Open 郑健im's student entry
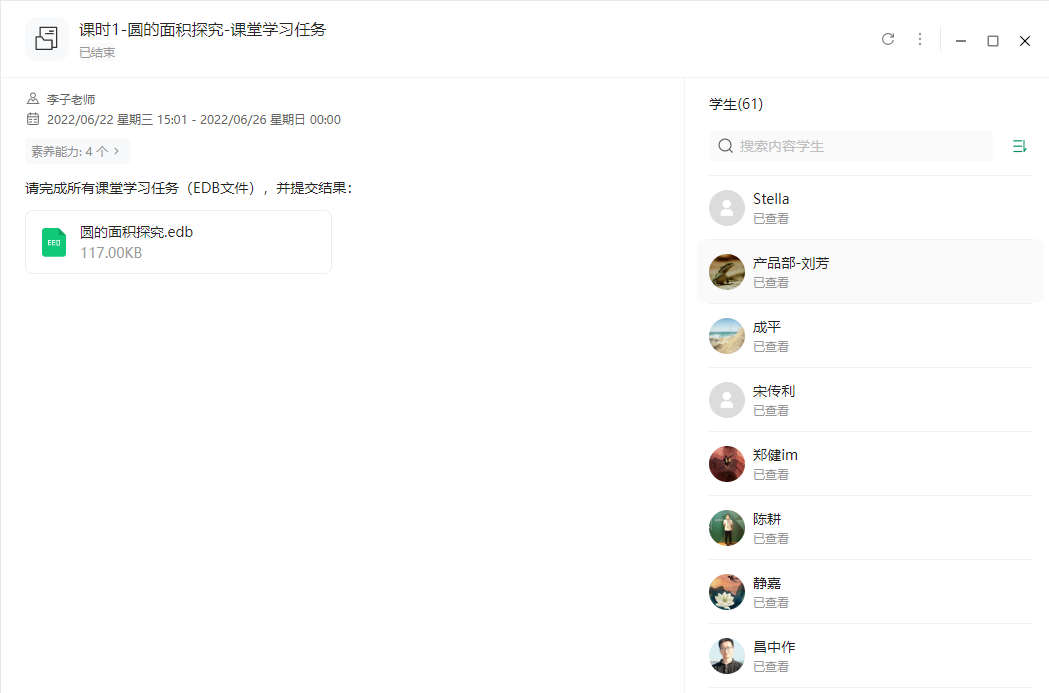 (x=870, y=464)
